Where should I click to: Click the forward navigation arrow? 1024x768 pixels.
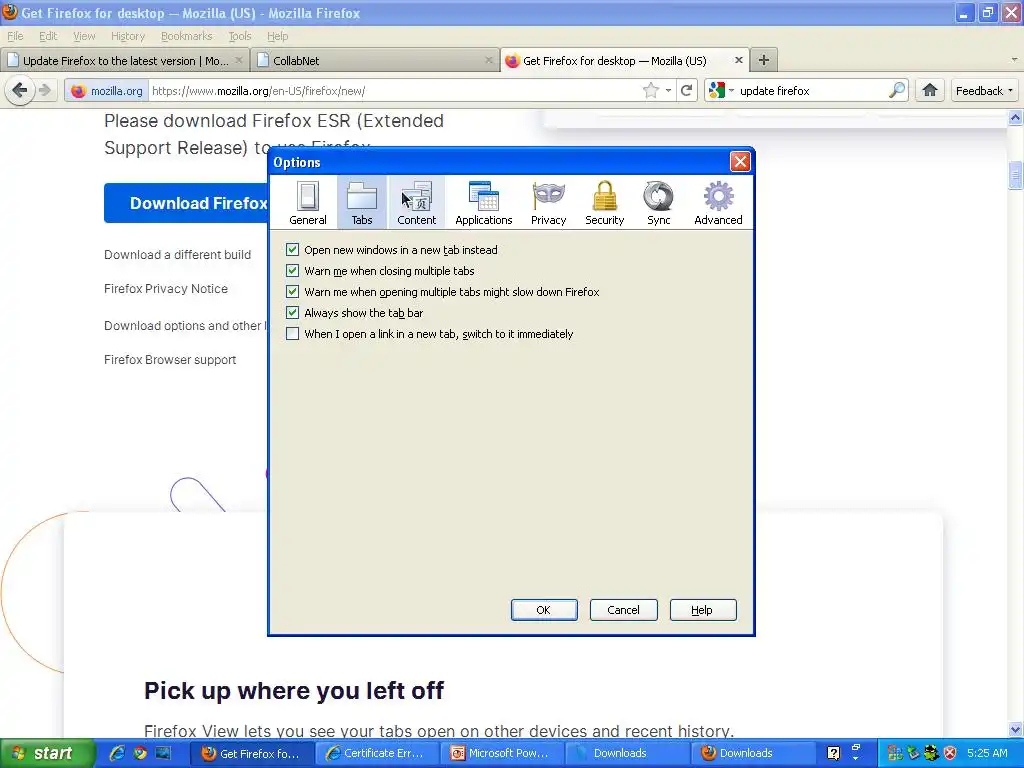tap(44, 90)
